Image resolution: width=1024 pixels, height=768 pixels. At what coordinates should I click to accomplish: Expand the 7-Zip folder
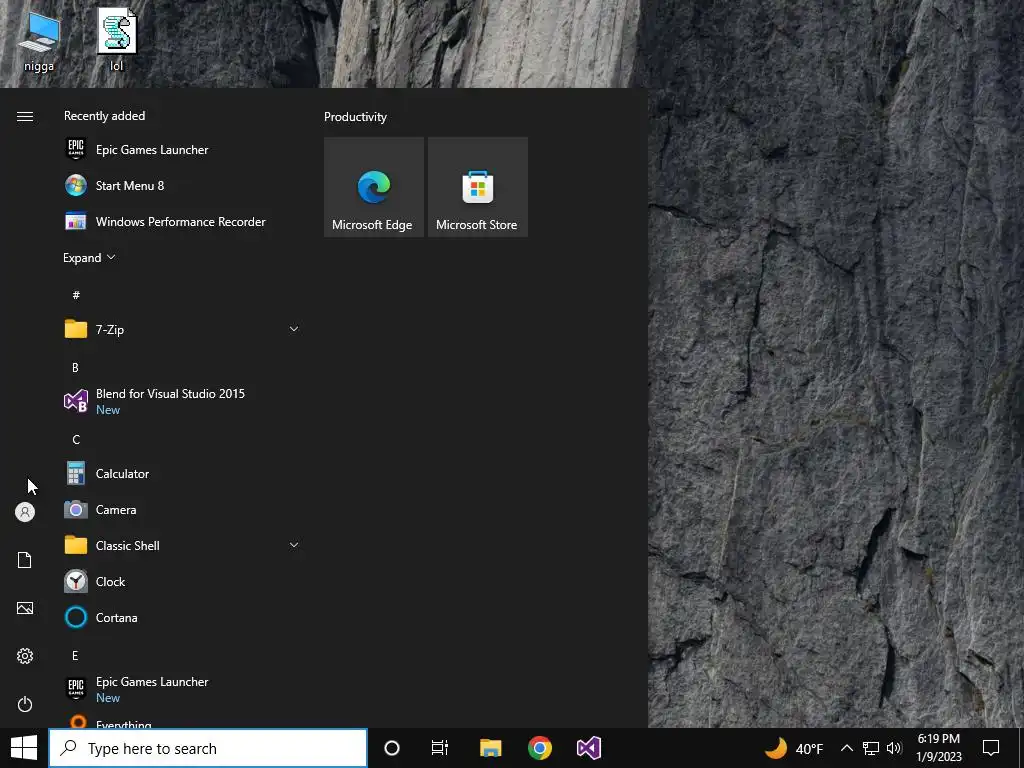182,329
